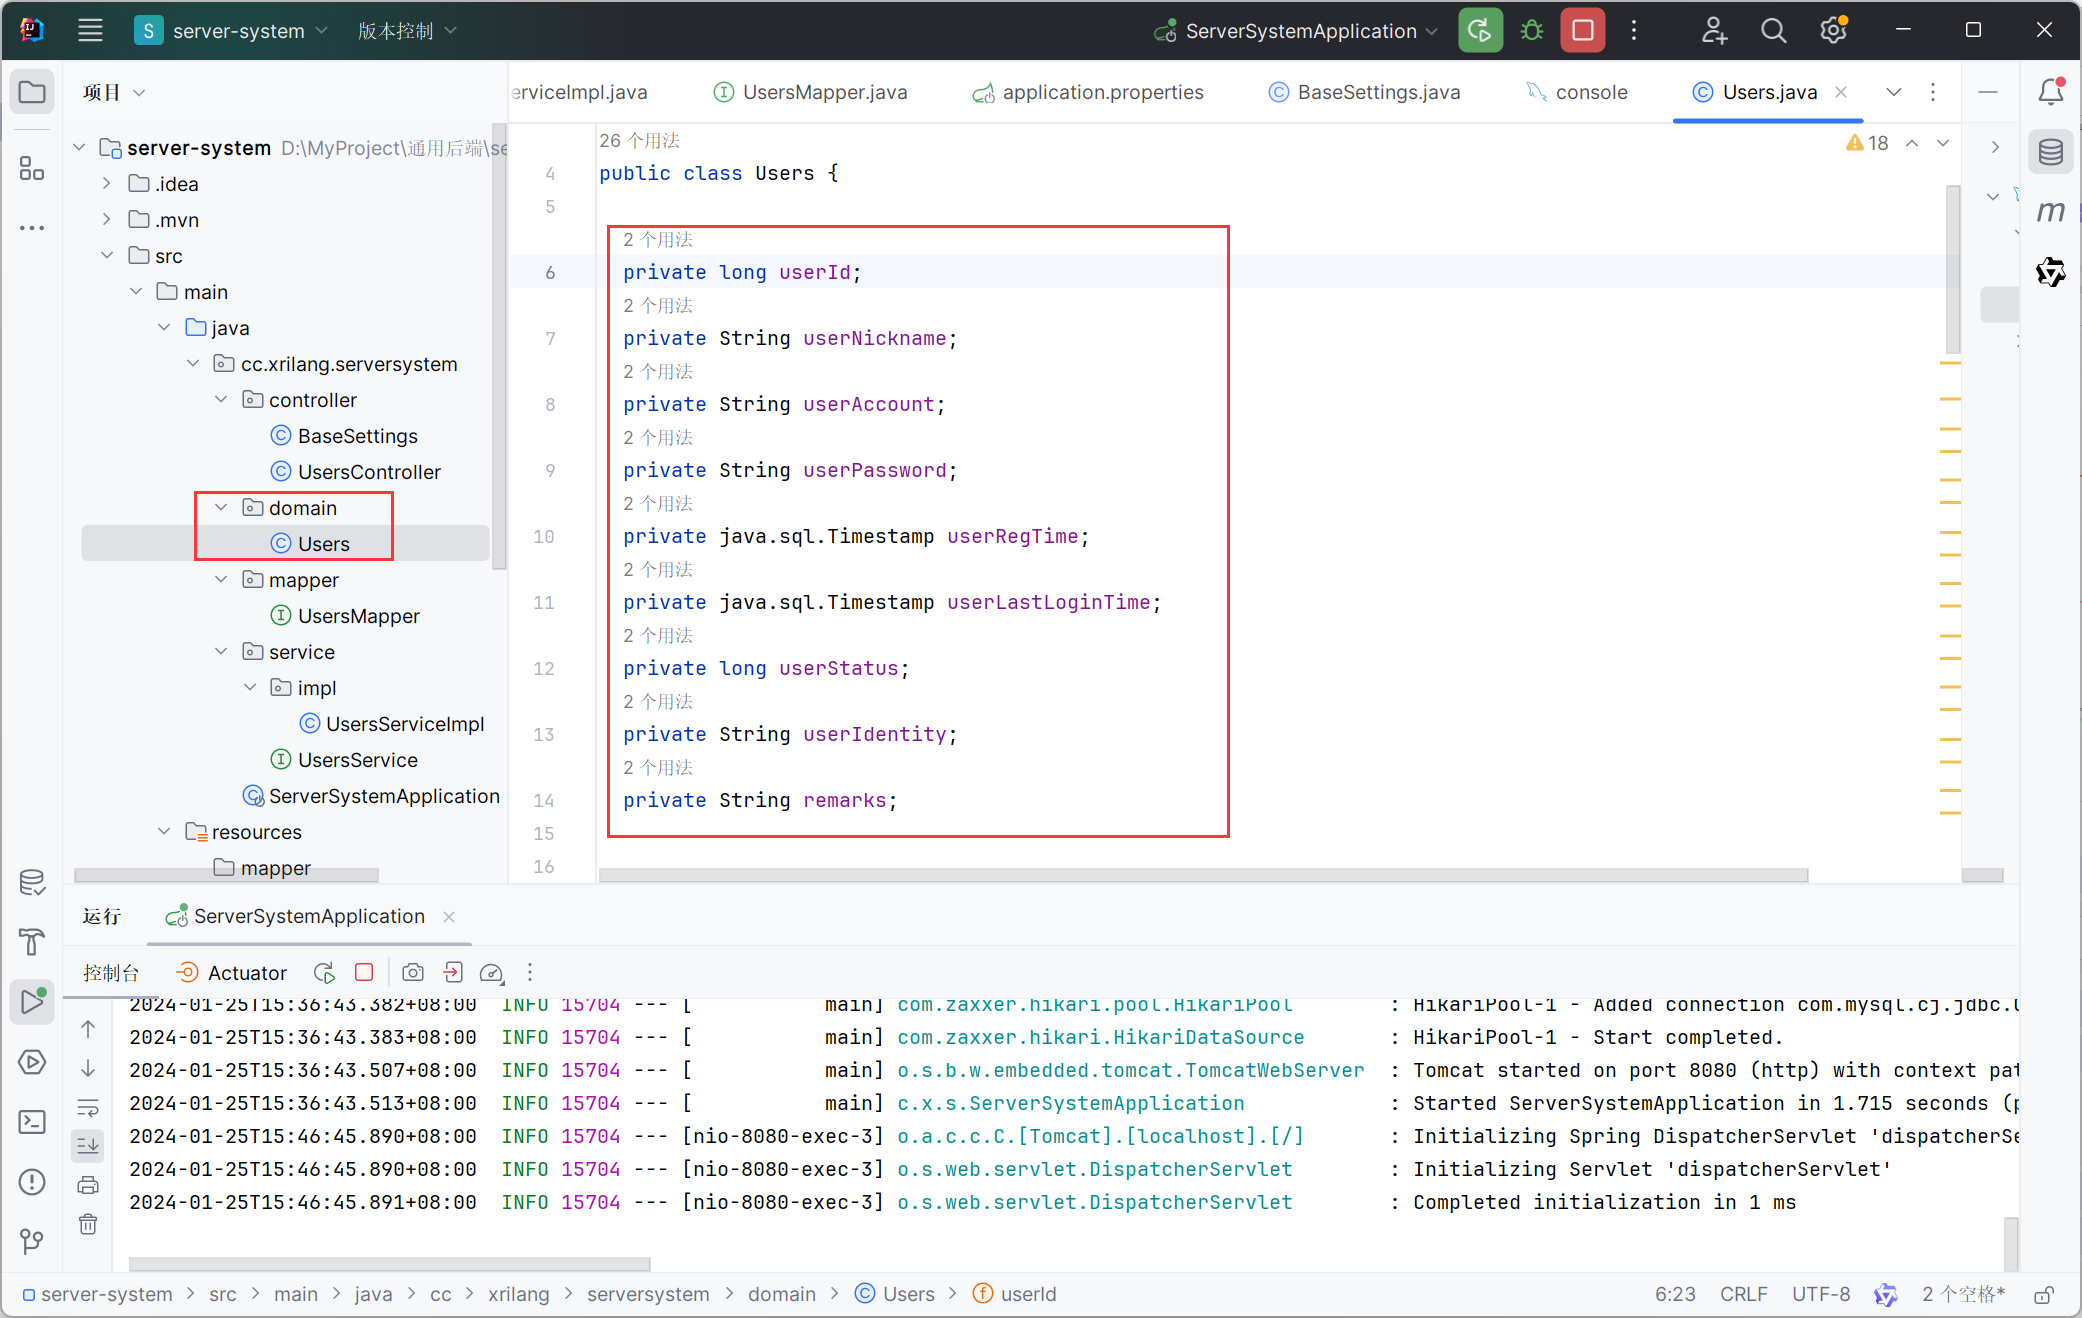Click the editor horizontal scrollbar

coord(1203,875)
